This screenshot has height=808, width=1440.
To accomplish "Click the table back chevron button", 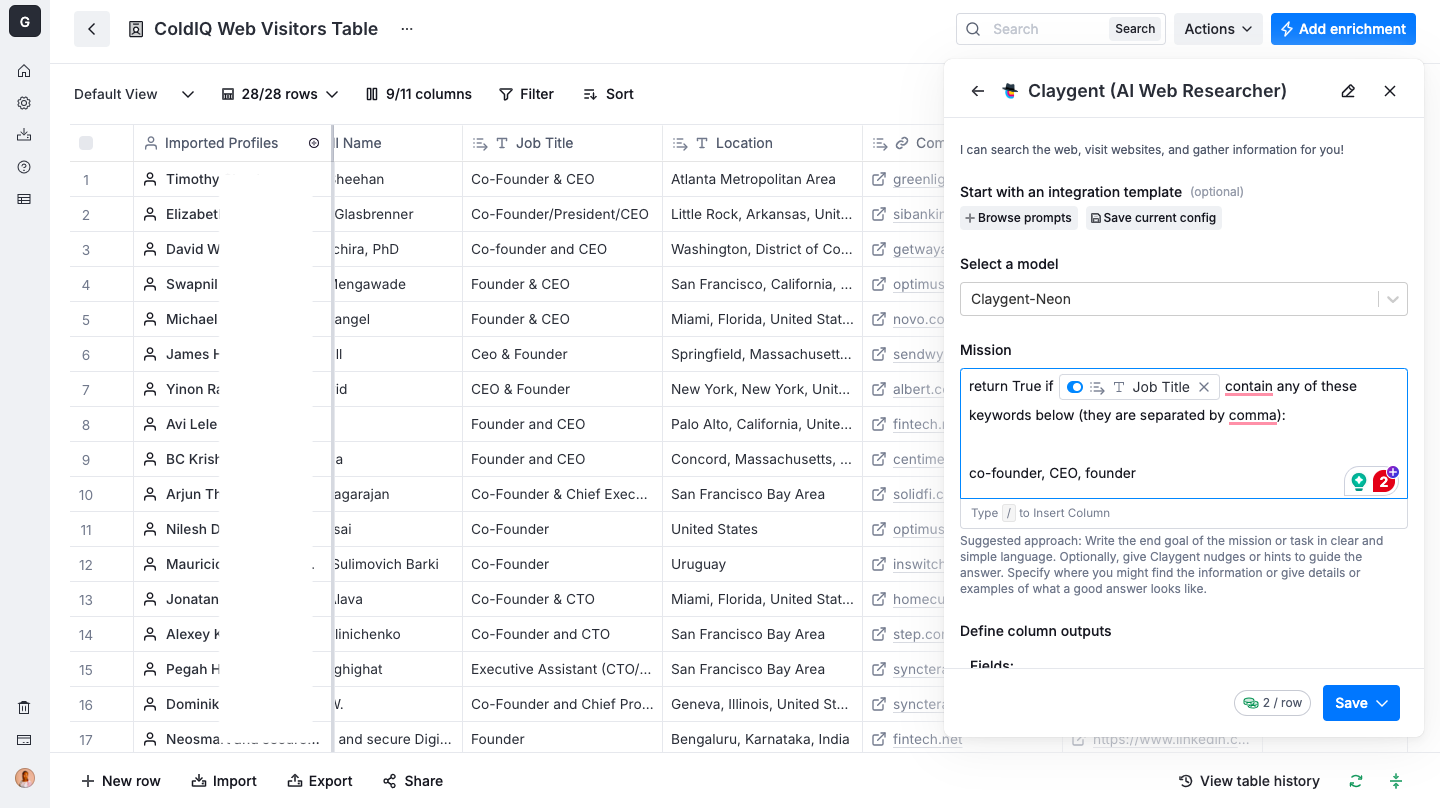I will 92,29.
